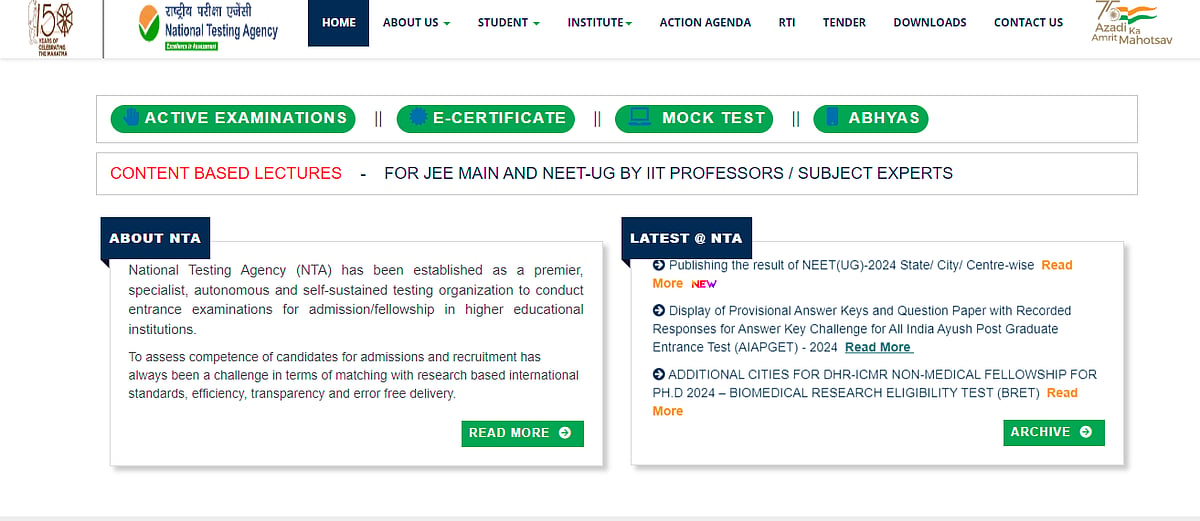The image size is (1200, 521).
Task: Select the hand icon in Active Examinations
Action: coord(131,118)
